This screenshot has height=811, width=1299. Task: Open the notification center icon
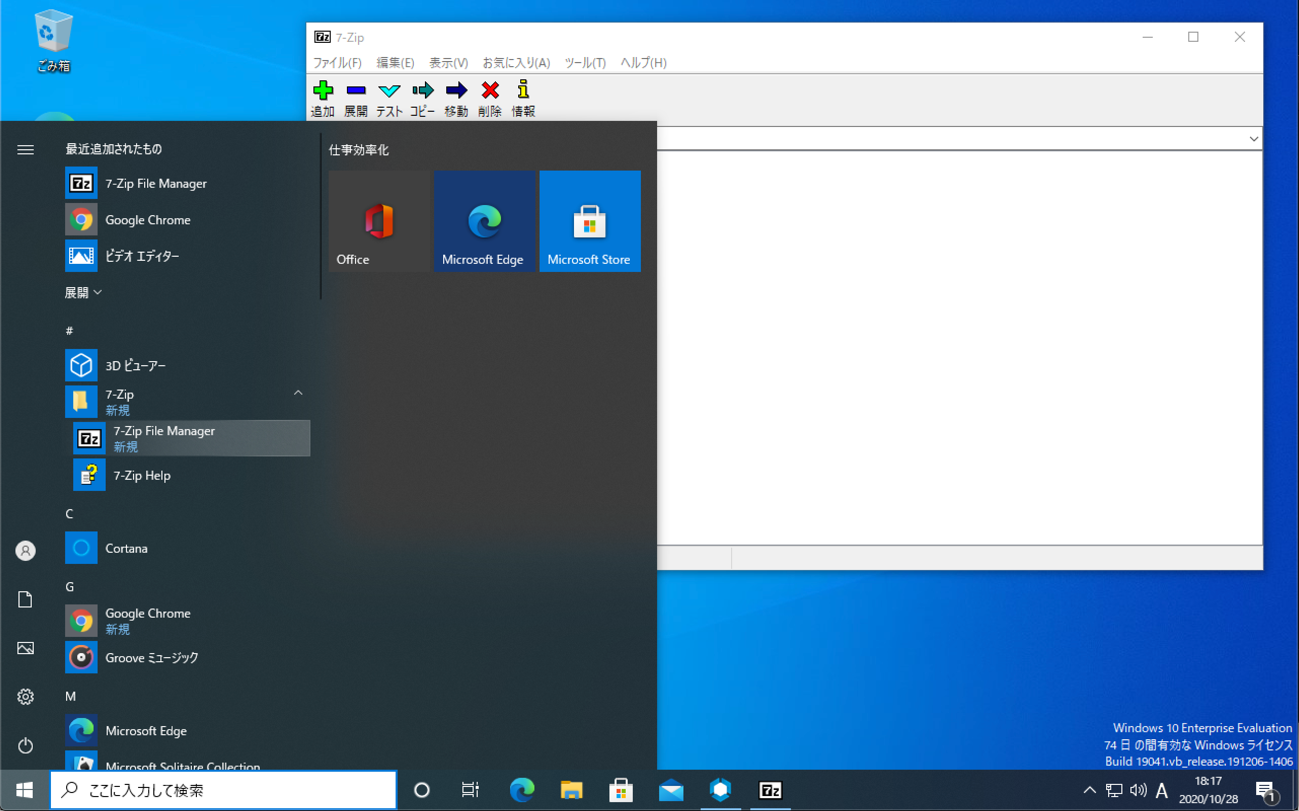1265,790
